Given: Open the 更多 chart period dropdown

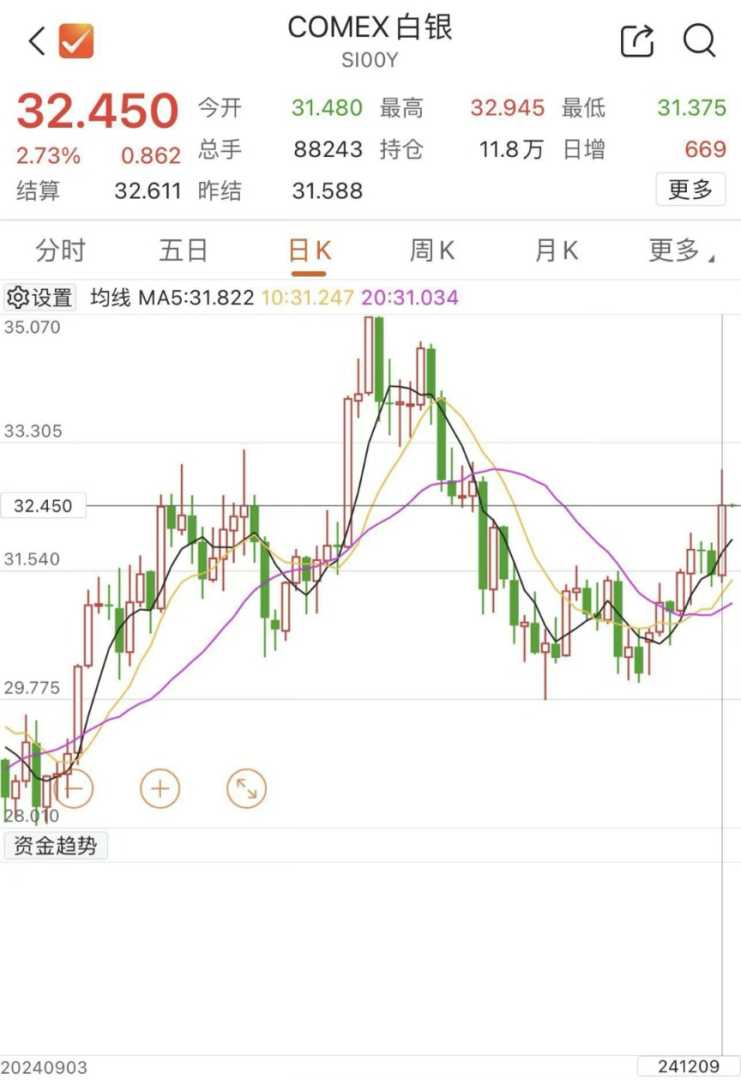Looking at the screenshot, I should click(680, 251).
